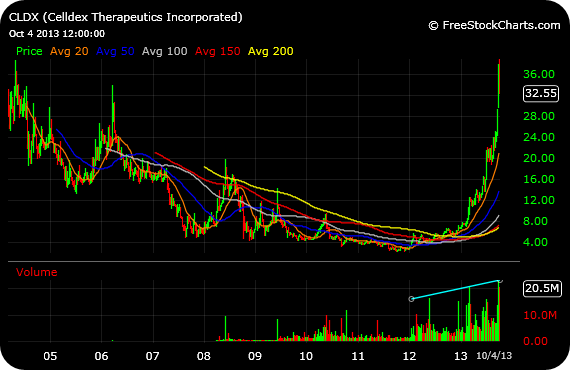Click the 11 year label on time axis
This screenshot has height=370, width=570.
click(358, 356)
